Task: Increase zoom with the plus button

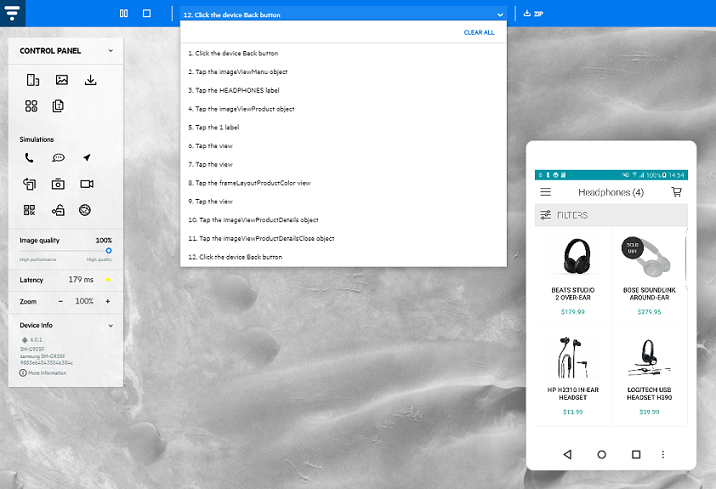Action: point(108,301)
